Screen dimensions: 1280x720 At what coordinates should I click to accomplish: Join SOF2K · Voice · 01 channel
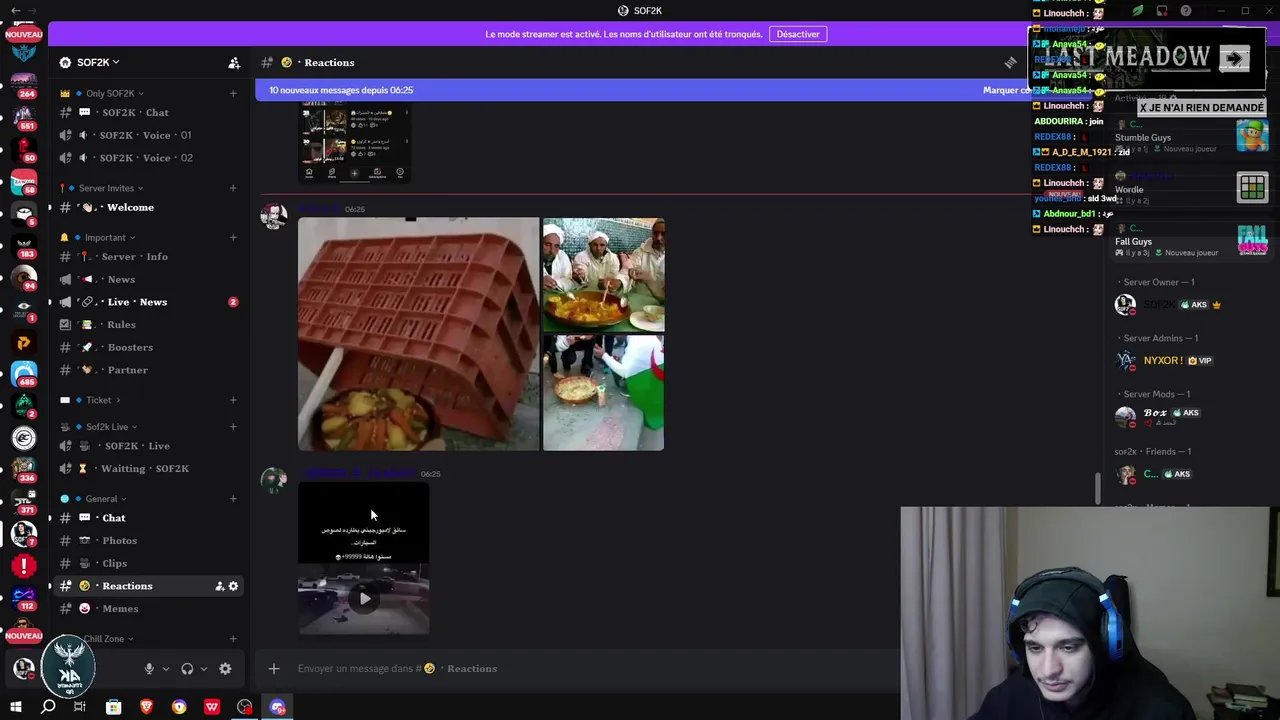coord(149,135)
